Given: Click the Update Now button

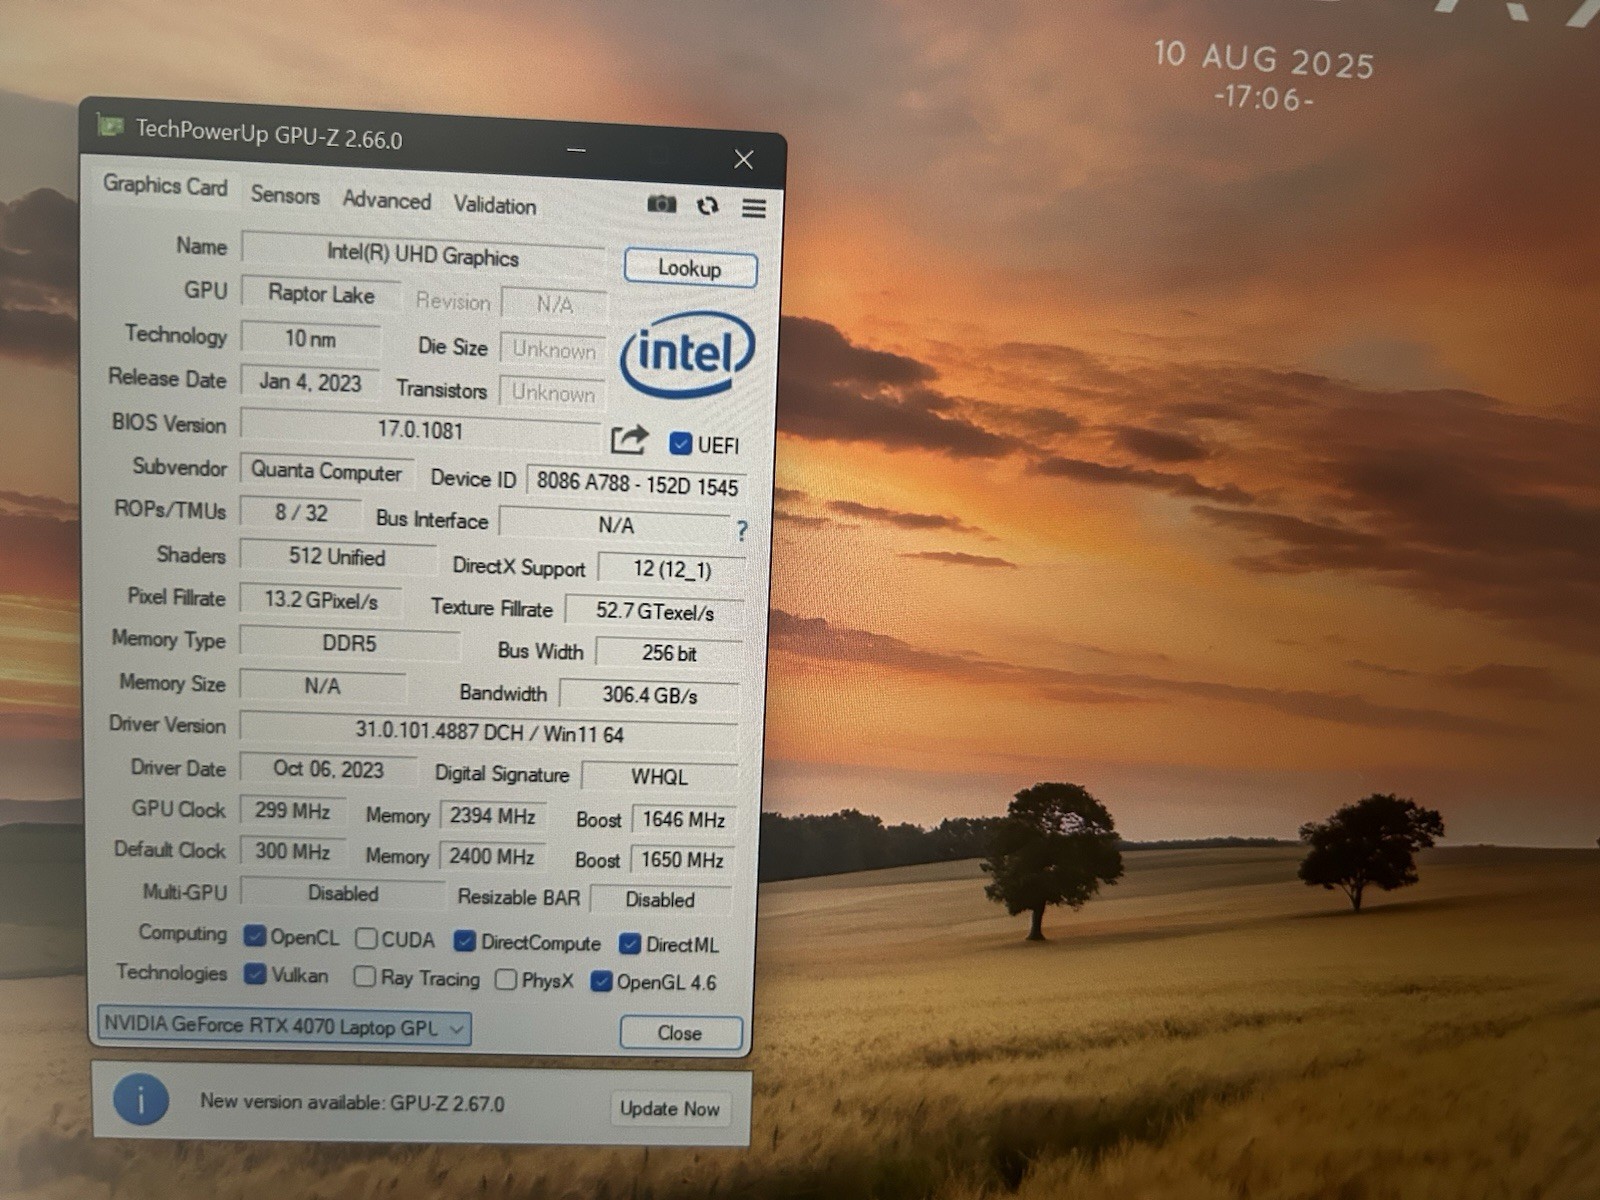Looking at the screenshot, I should (x=669, y=1108).
